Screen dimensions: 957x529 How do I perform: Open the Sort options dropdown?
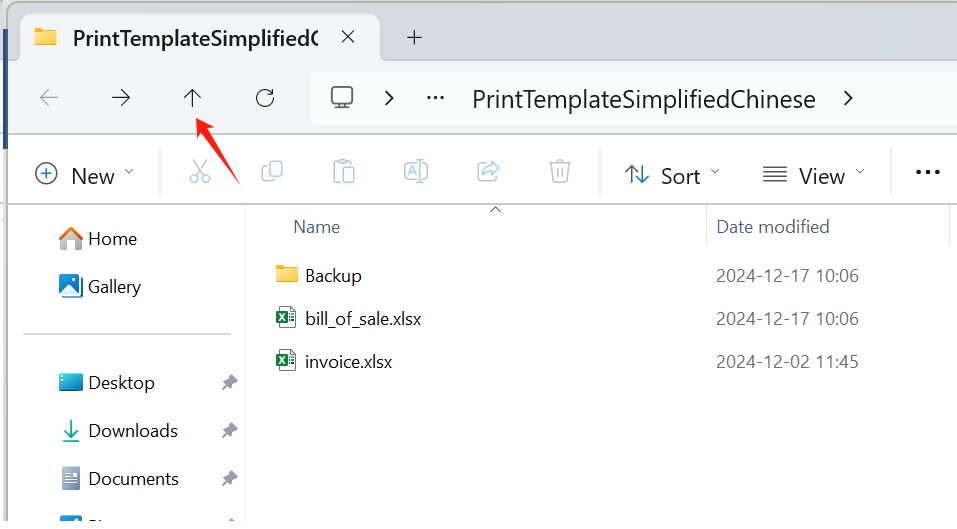pos(672,175)
